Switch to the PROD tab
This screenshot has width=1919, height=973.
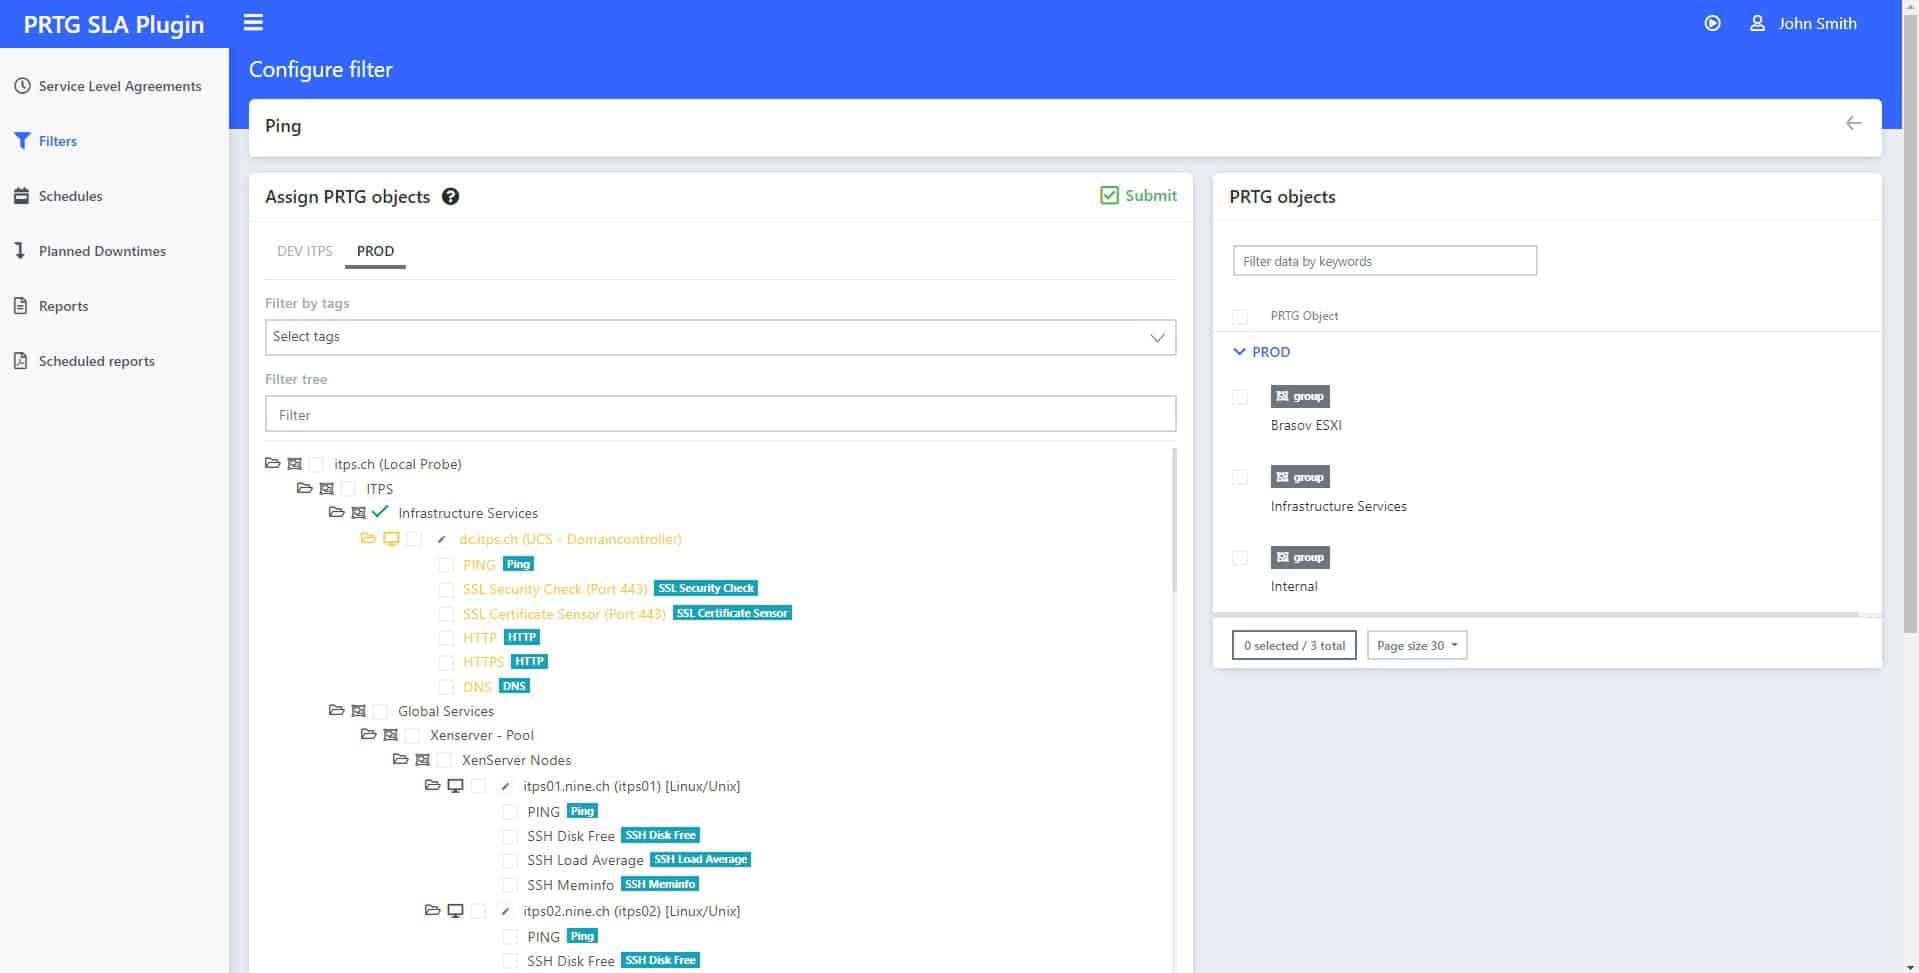[375, 251]
